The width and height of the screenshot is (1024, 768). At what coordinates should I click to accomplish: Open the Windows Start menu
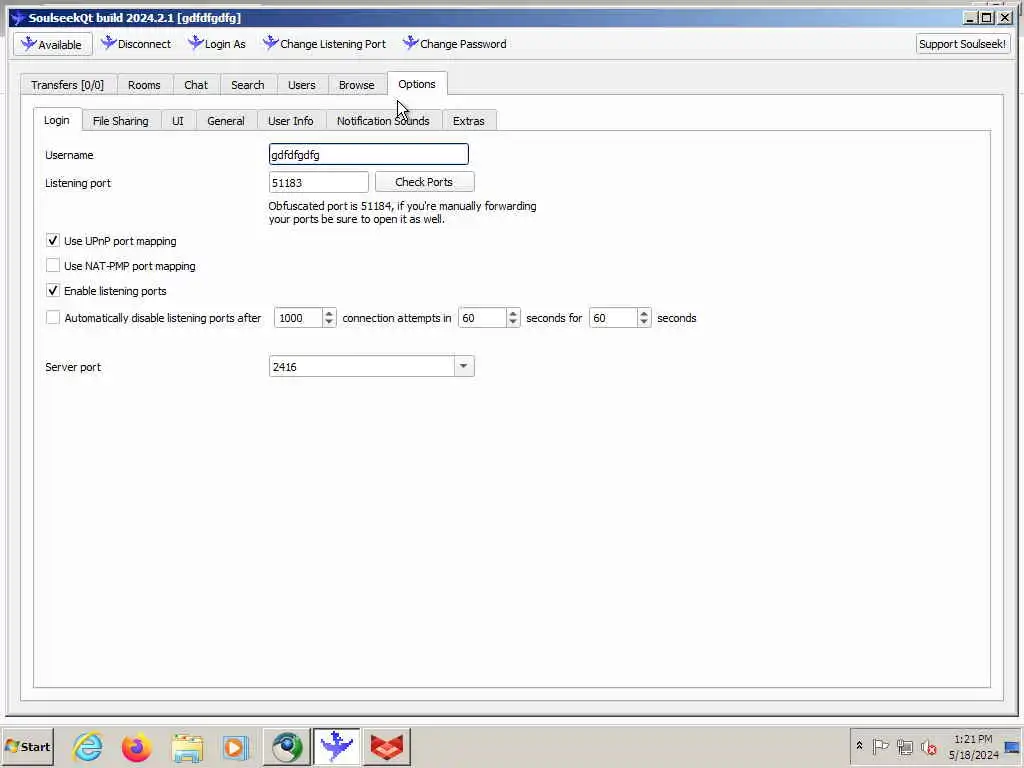[27, 746]
